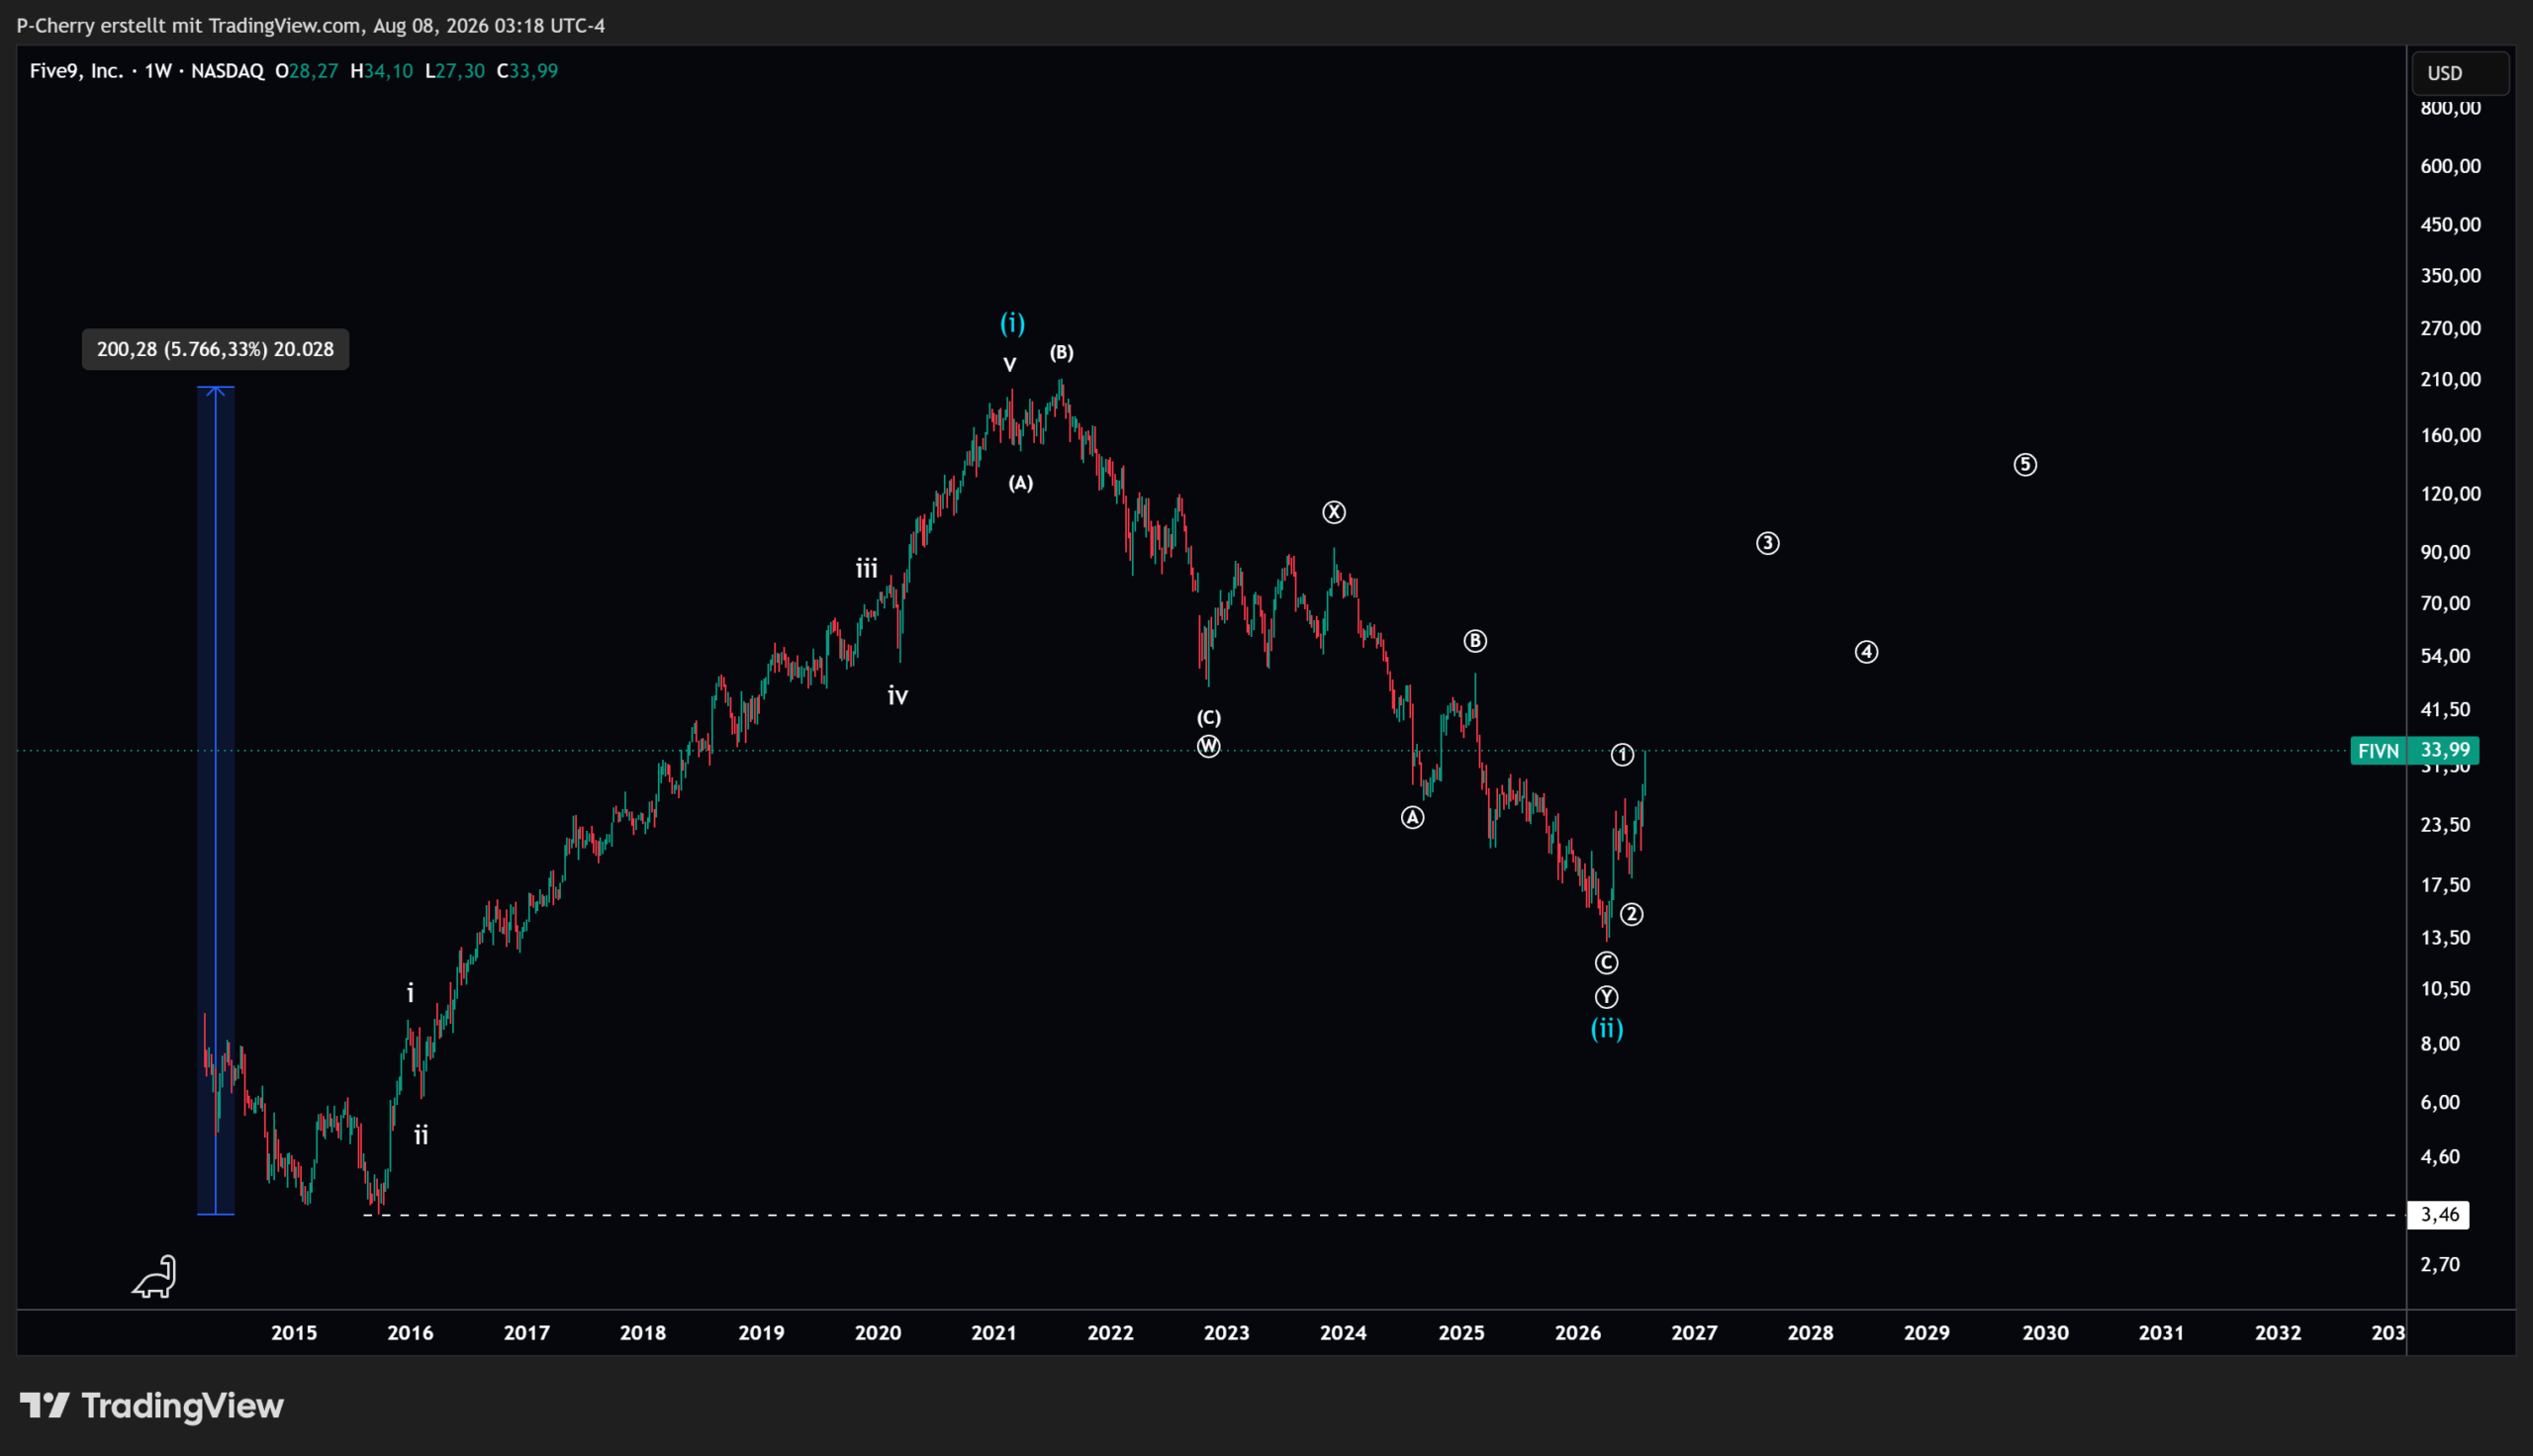This screenshot has height=1456, width=2533.
Task: Select the circled 1 wave label
Action: (1622, 755)
